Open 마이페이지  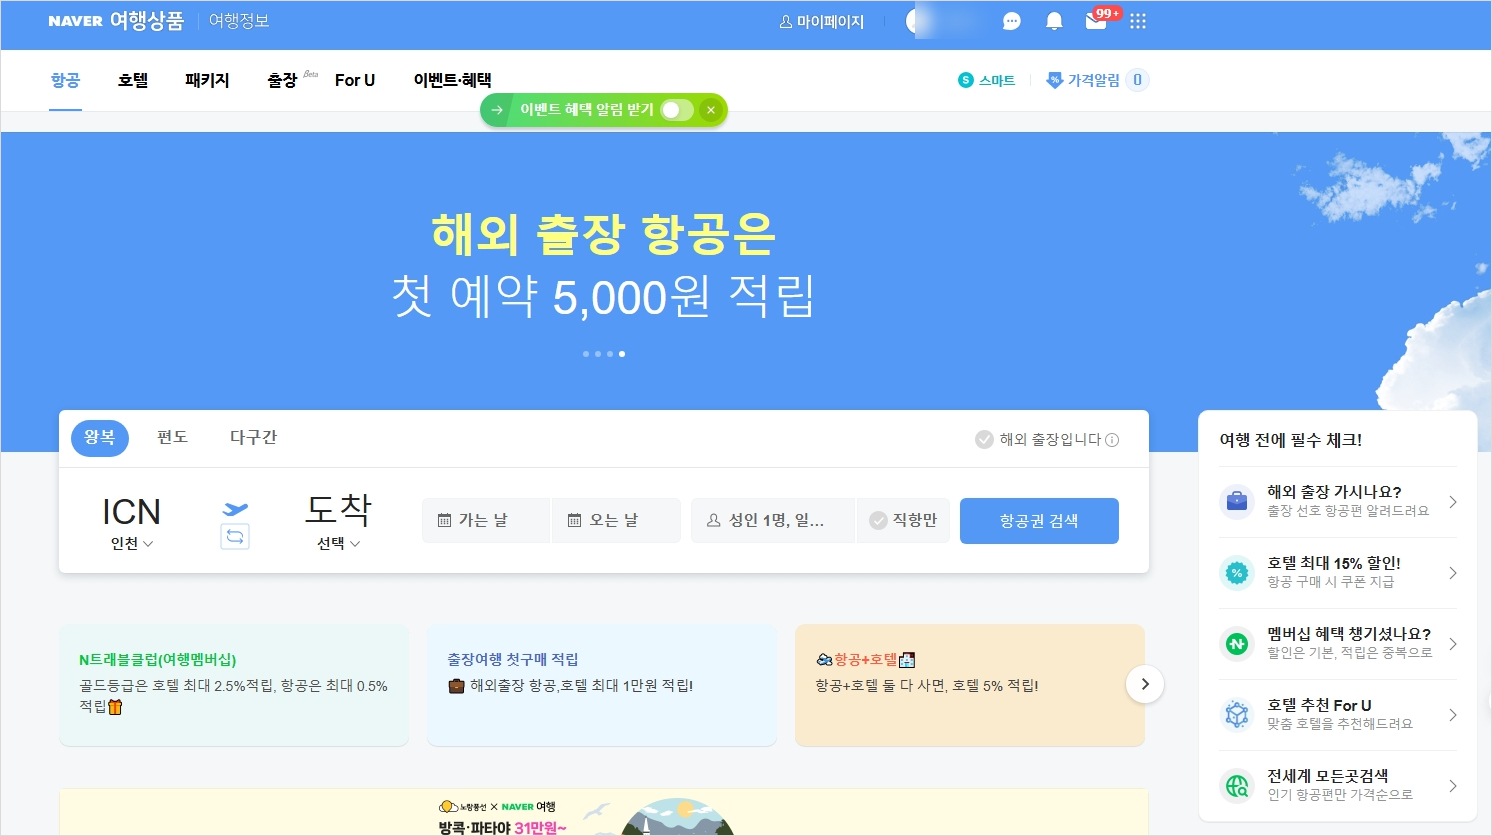tap(821, 22)
